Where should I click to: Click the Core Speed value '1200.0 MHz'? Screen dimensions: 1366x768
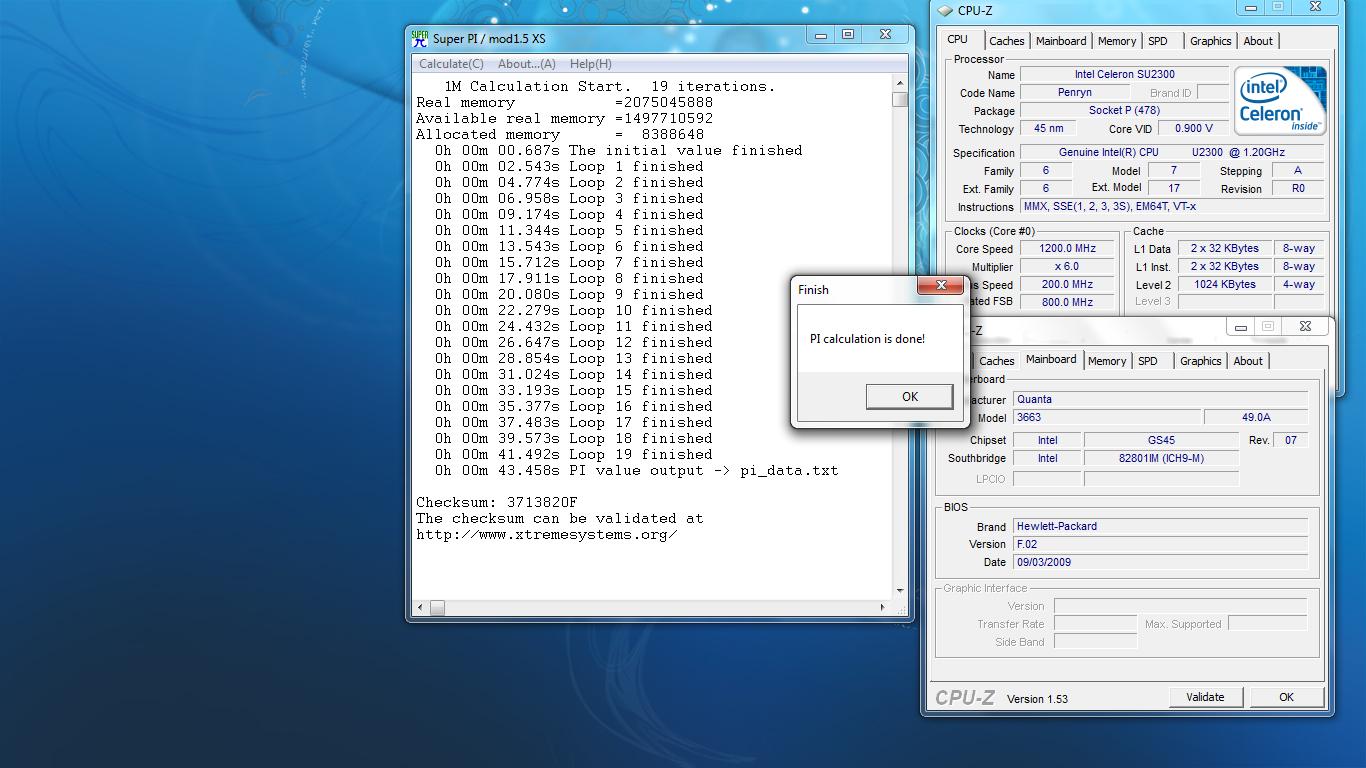pos(1067,248)
